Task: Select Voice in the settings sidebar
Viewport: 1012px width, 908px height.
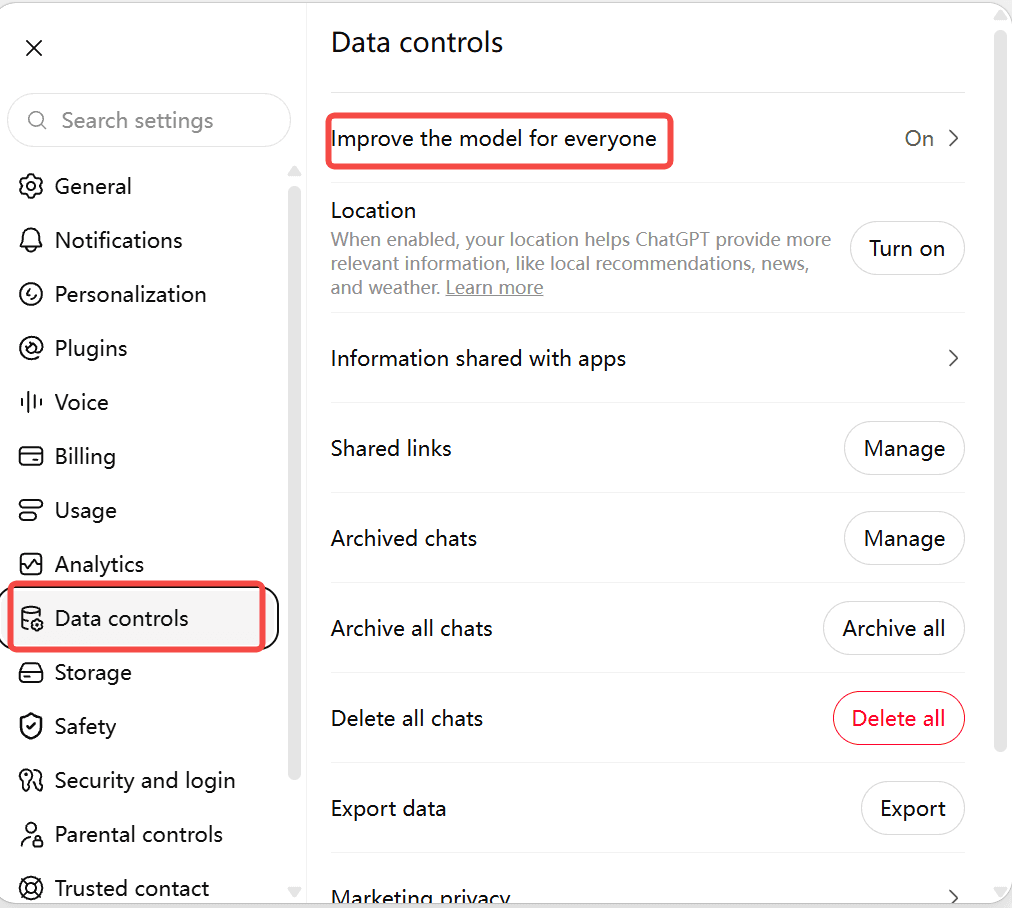Action: 140,402
